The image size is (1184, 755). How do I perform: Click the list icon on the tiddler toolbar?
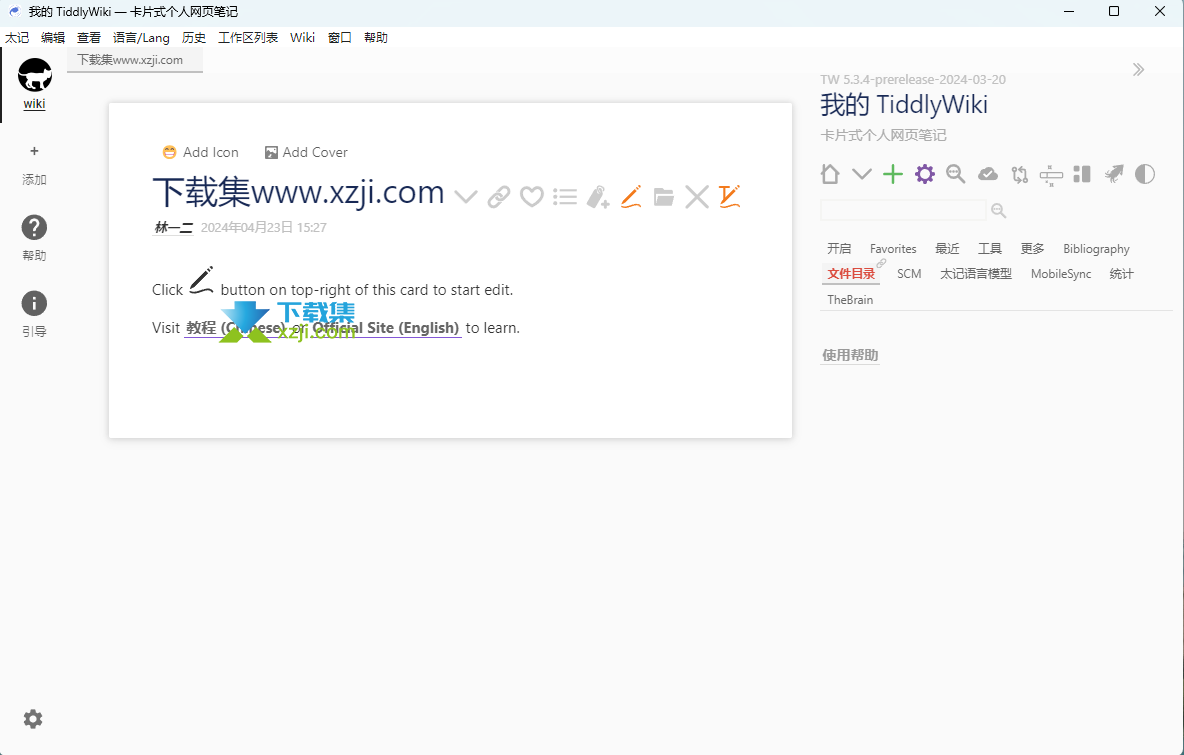tap(565, 197)
